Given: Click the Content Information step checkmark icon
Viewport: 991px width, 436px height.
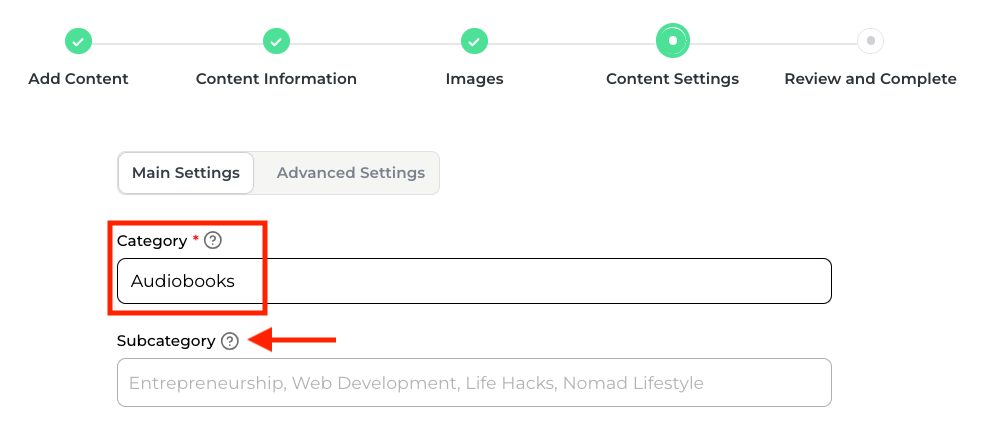Looking at the screenshot, I should [276, 41].
